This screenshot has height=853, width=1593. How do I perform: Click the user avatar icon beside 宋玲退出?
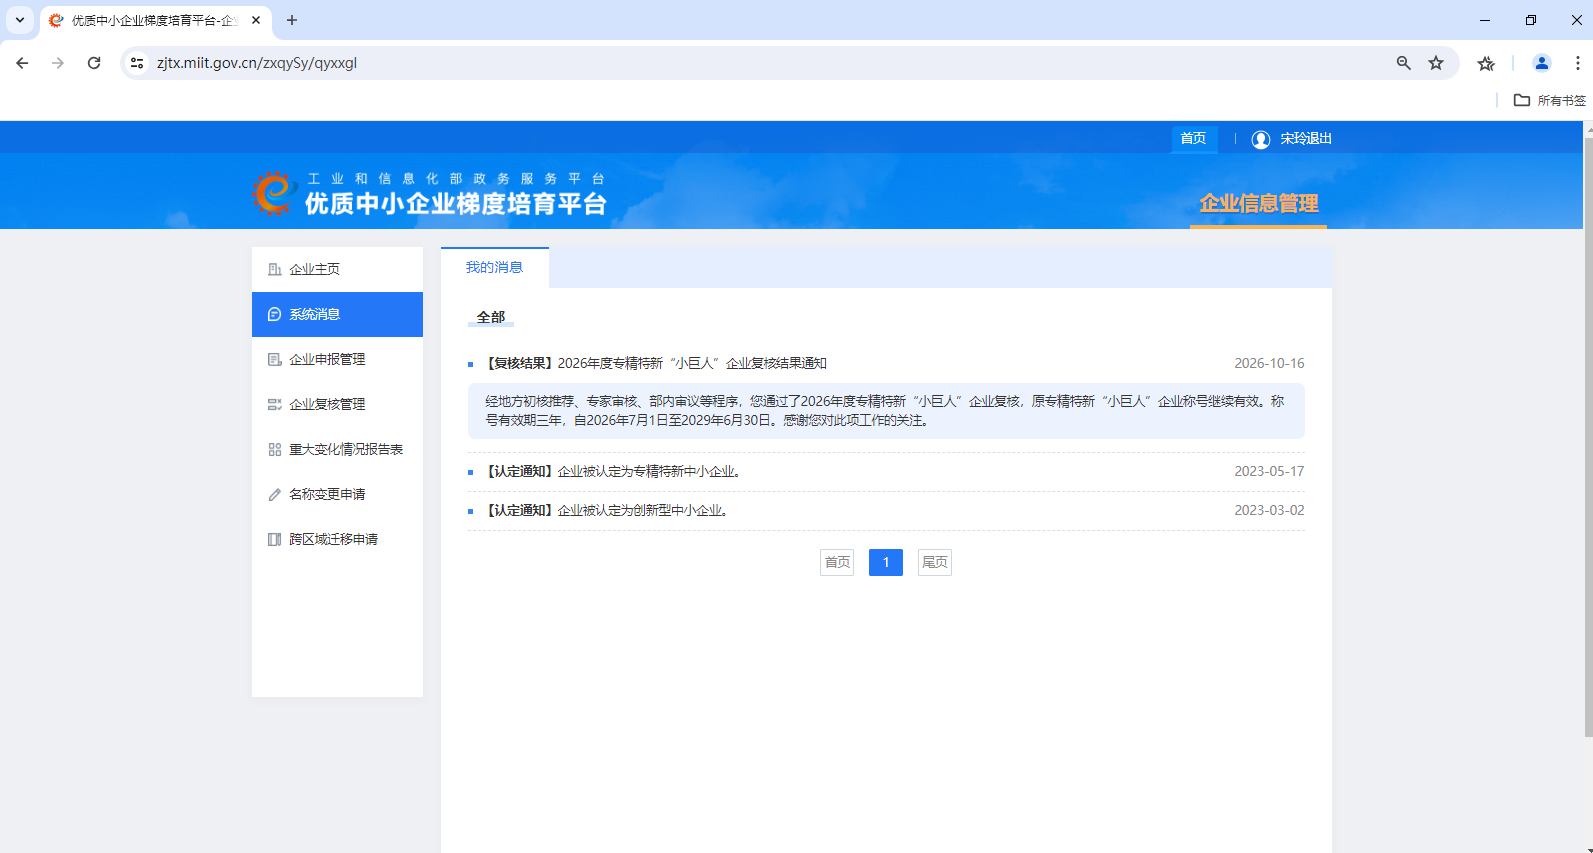pyautogui.click(x=1261, y=139)
